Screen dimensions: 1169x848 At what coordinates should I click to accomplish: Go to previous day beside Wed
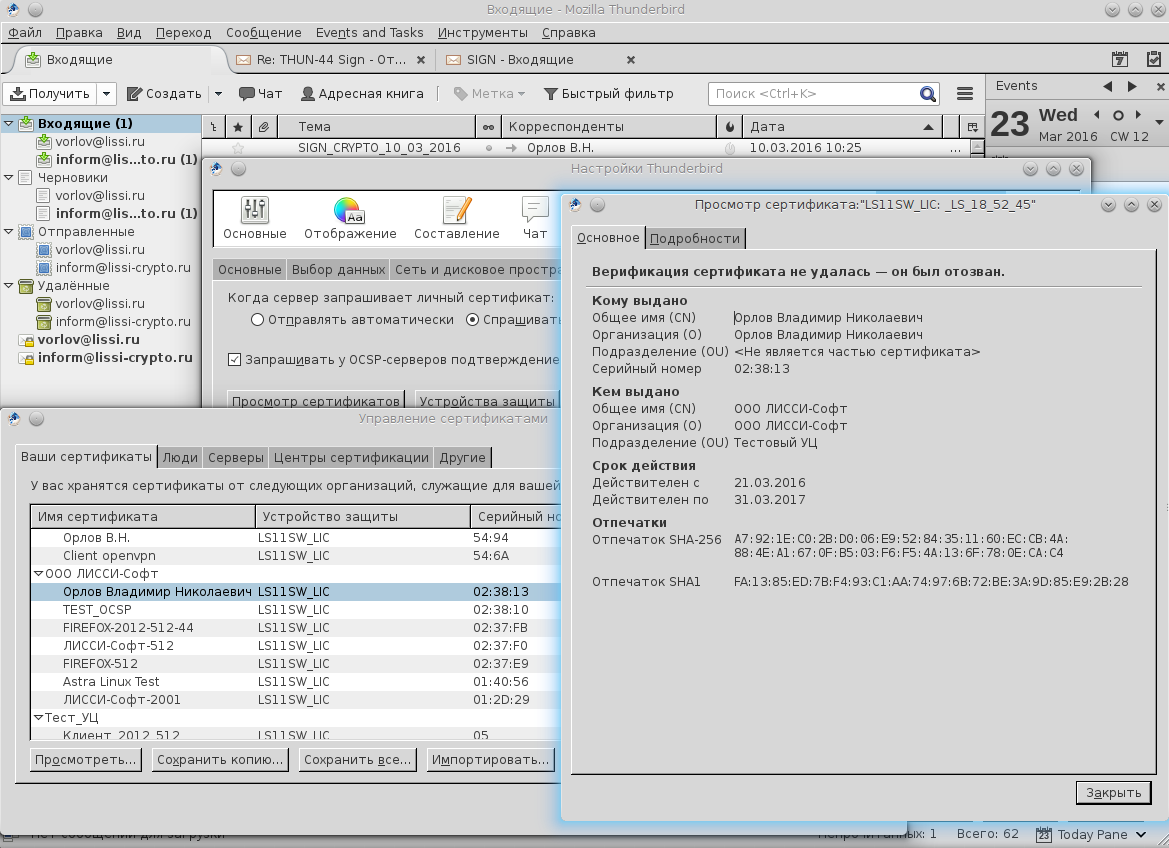coord(1096,115)
